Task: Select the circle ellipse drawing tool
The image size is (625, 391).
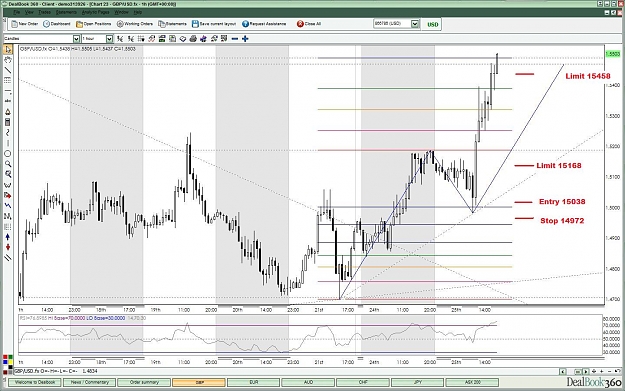Action: pos(8,153)
